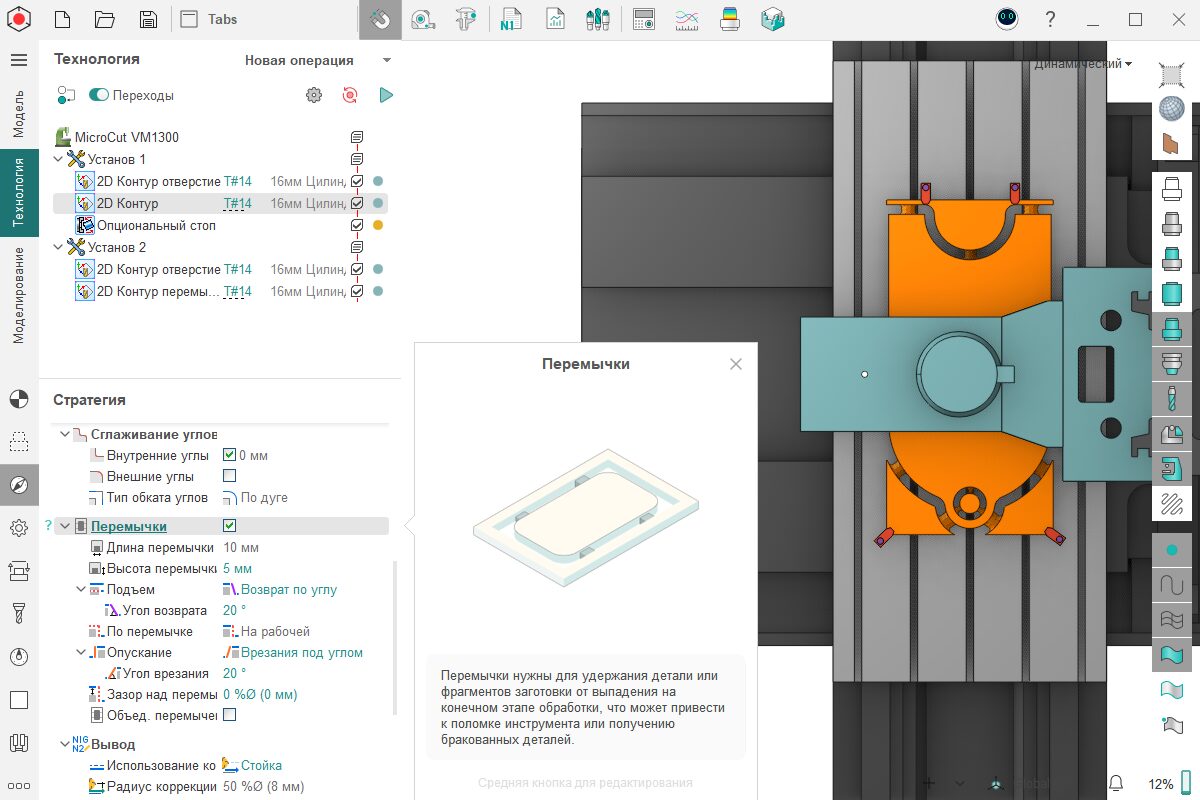The width and height of the screenshot is (1200, 800).
Task: Click the Save file icon
Action: 148,19
